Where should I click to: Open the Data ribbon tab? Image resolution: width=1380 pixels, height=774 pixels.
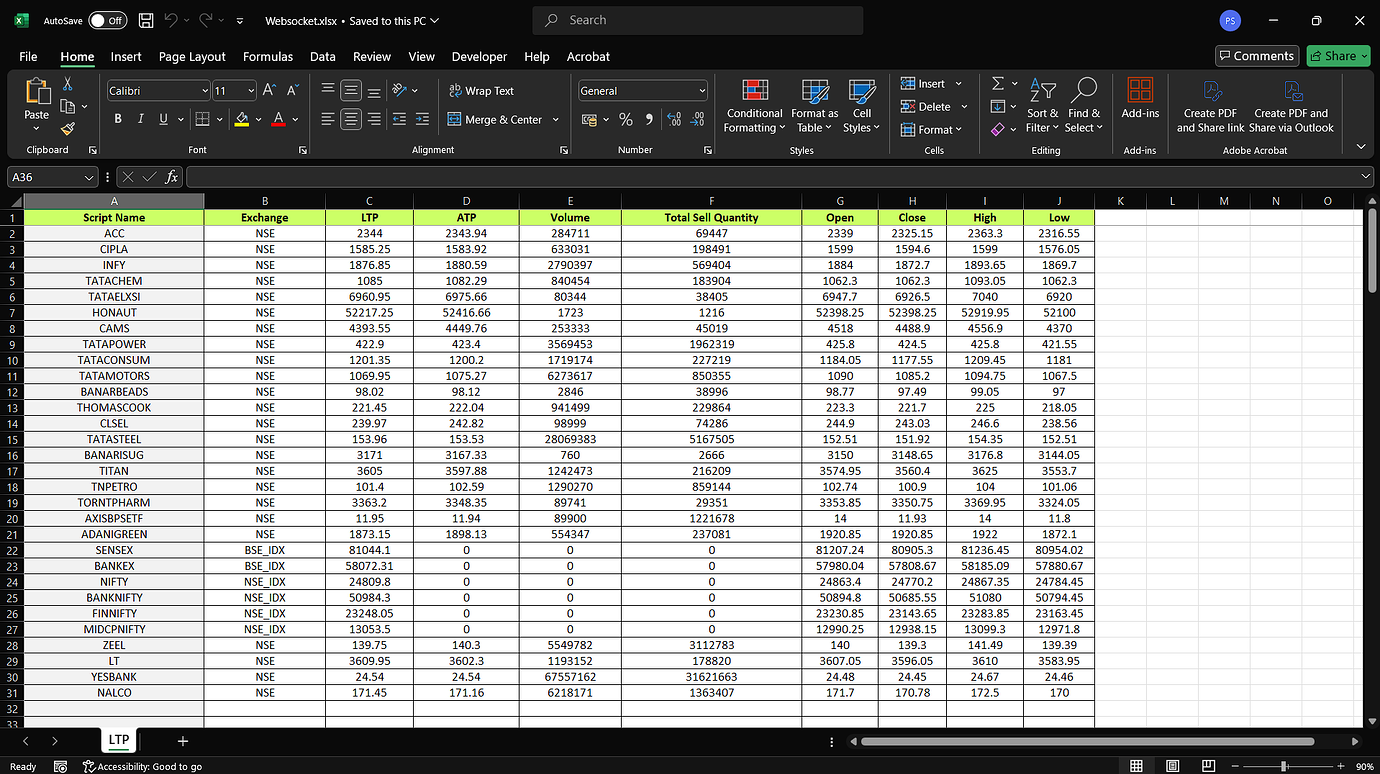tap(323, 57)
